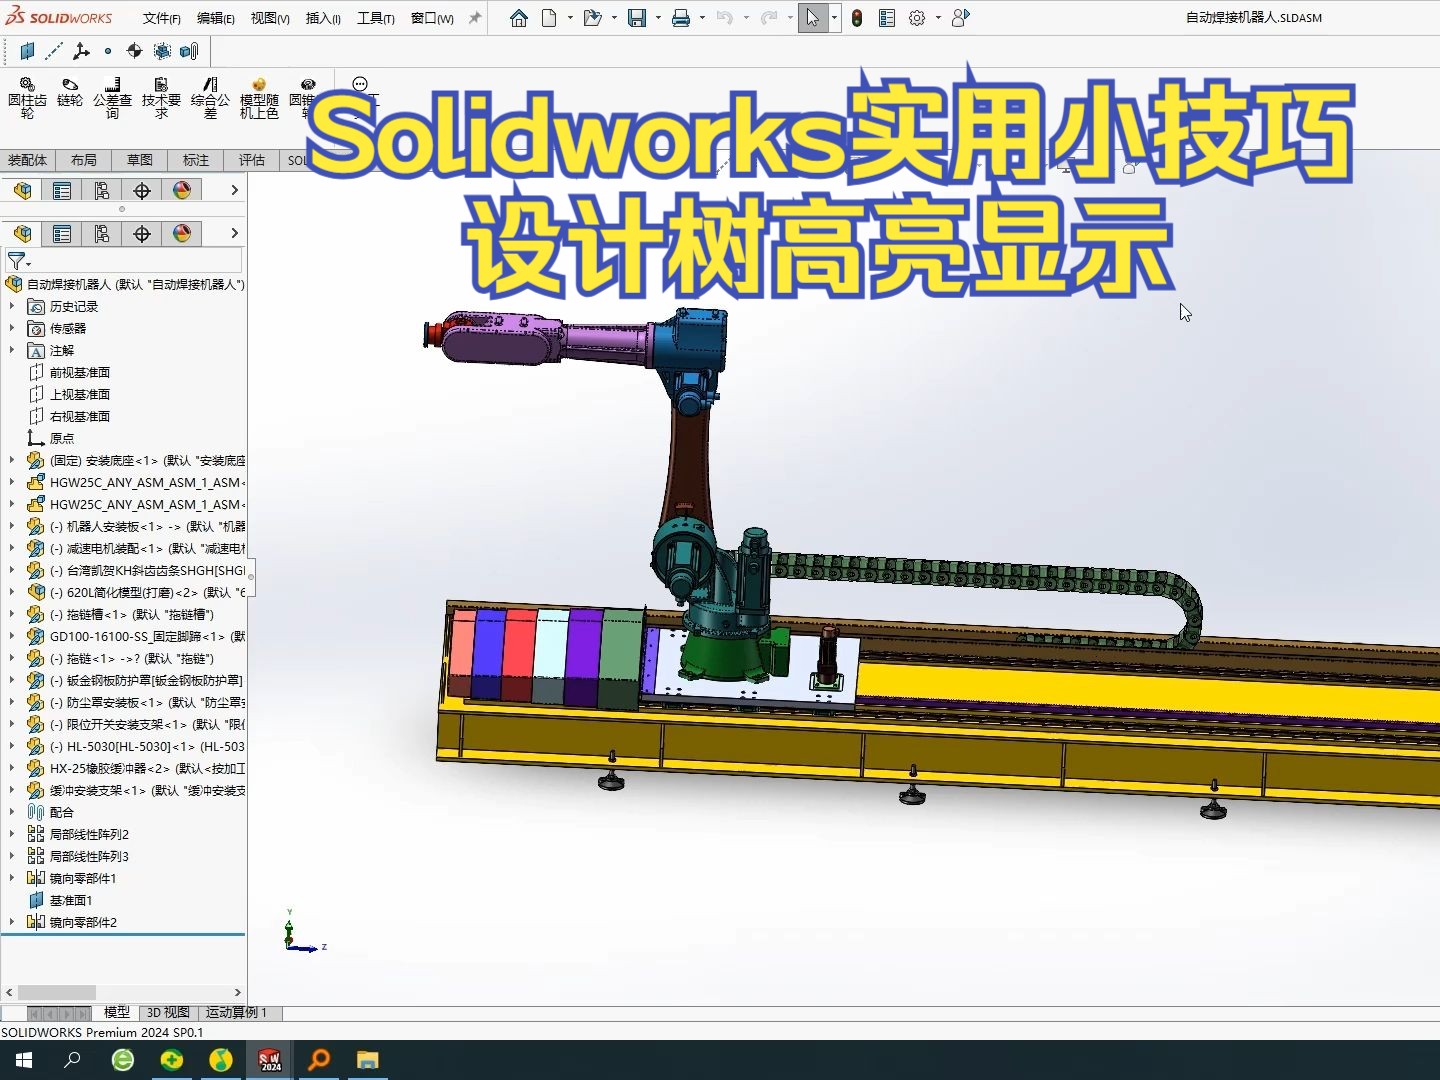The height and width of the screenshot is (1080, 1440).
Task: Click the Bounding Box tool icon
Action: pyautogui.click(x=162, y=51)
